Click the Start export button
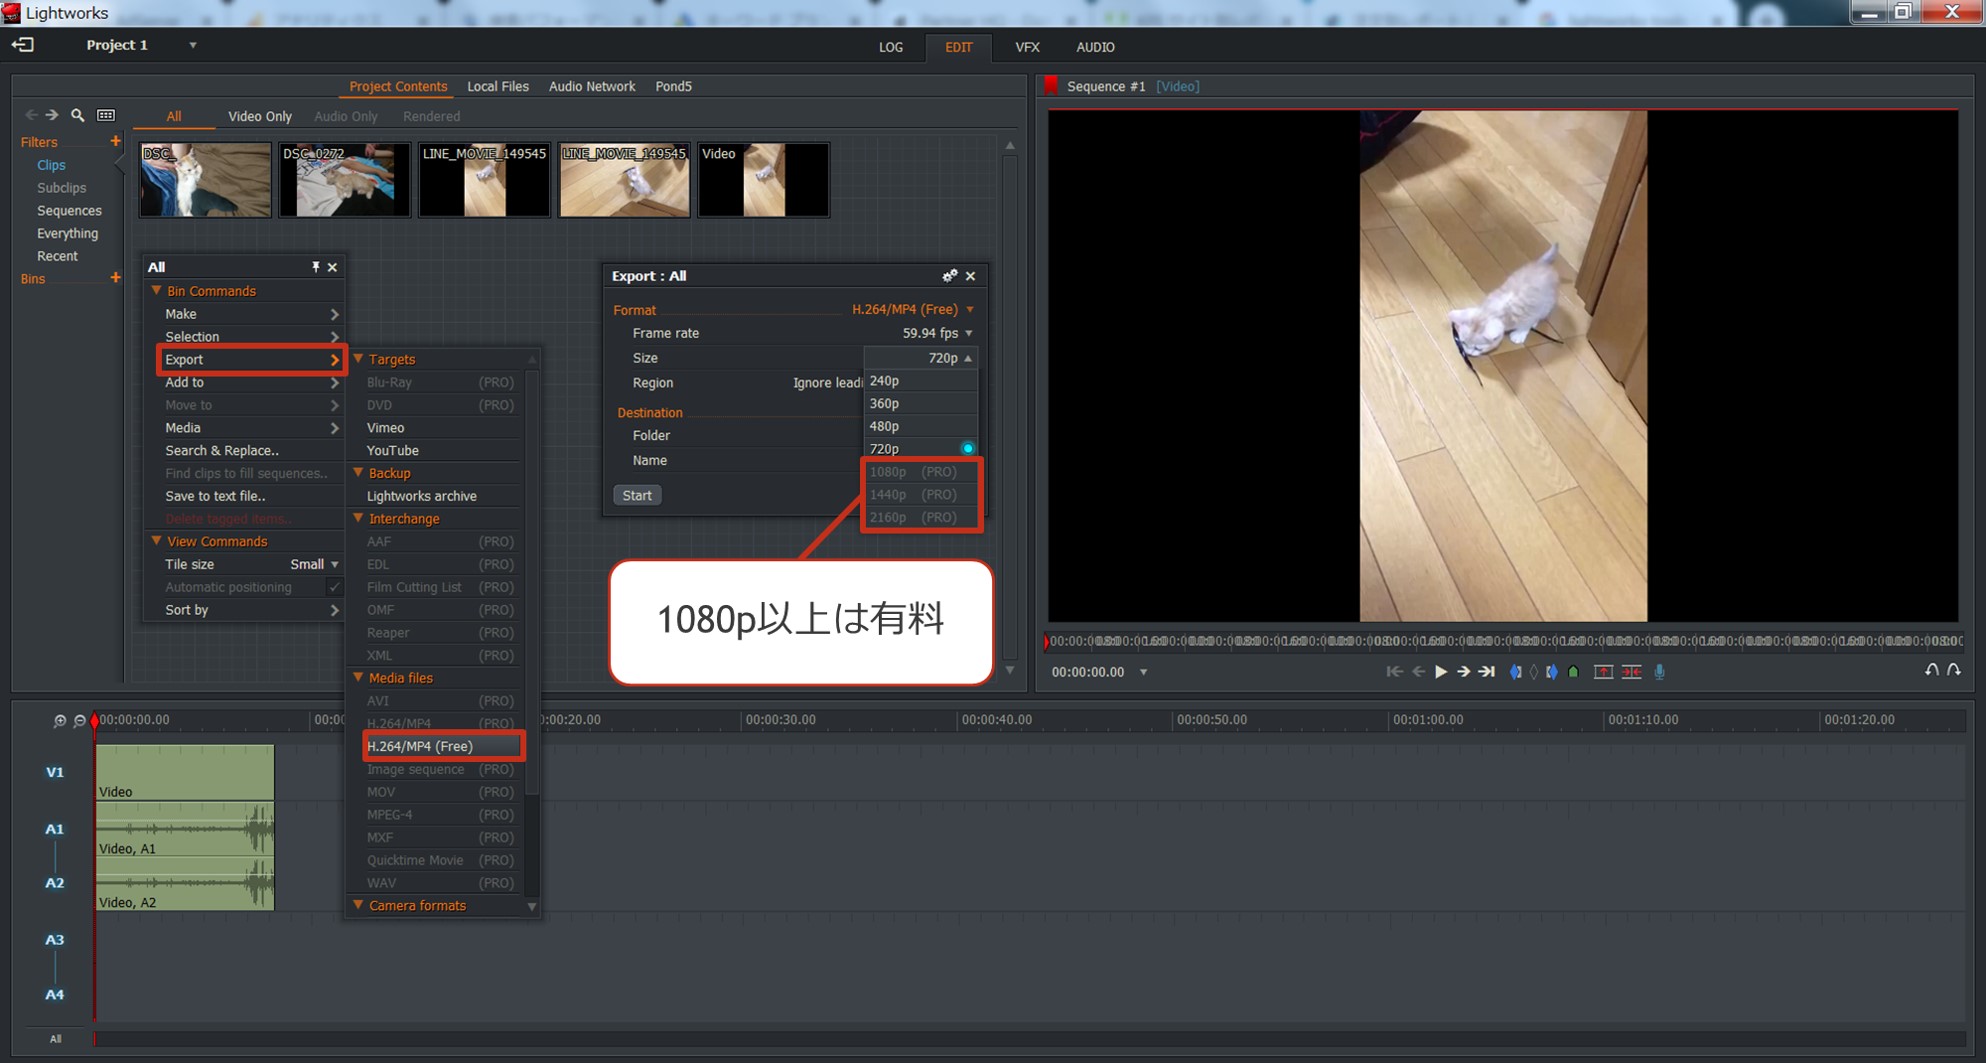Viewport: 1986px width, 1063px height. [637, 496]
